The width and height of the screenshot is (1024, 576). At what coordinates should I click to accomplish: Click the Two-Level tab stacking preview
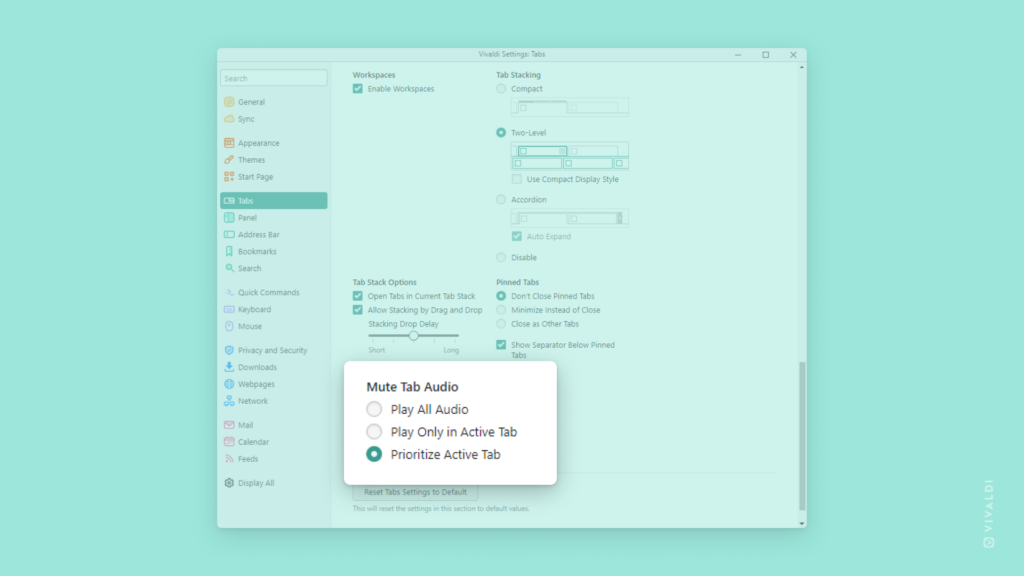(x=570, y=156)
